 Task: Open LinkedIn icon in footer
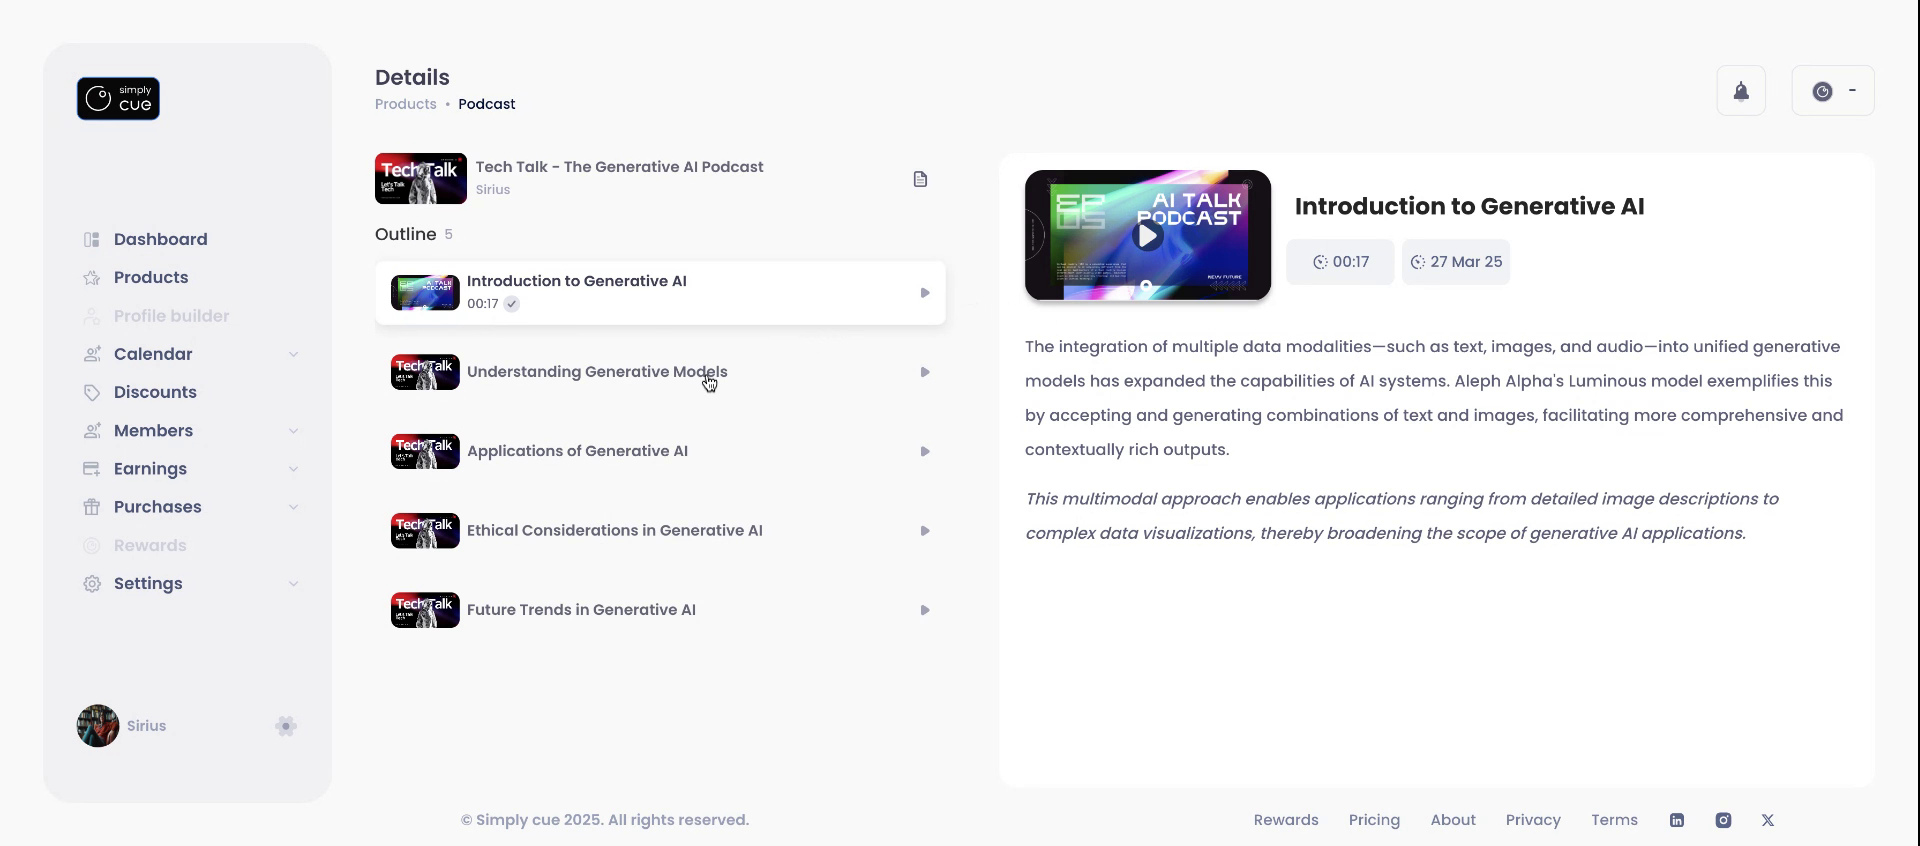[1677, 820]
